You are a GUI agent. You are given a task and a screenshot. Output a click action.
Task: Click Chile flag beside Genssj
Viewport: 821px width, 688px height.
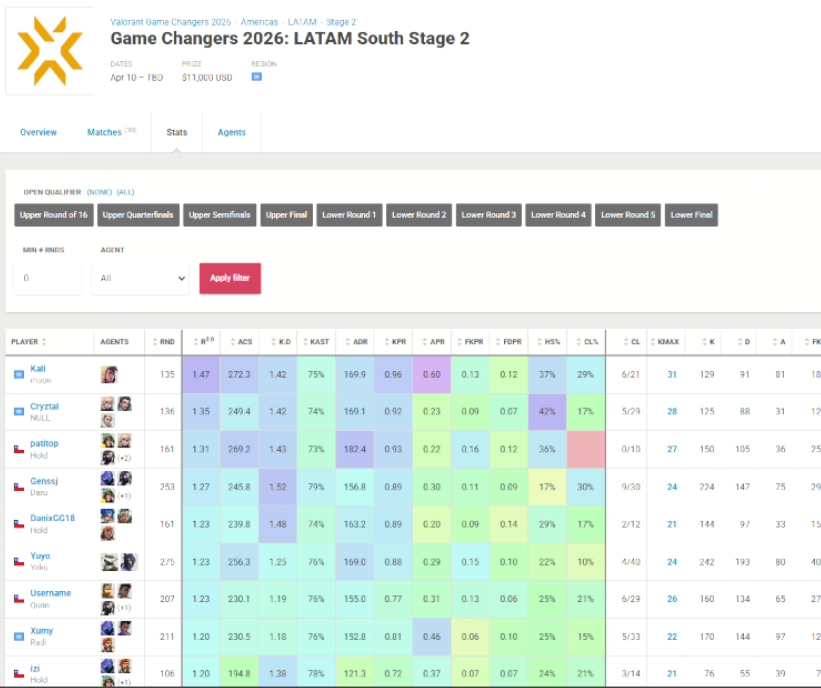pyautogui.click(x=19, y=487)
